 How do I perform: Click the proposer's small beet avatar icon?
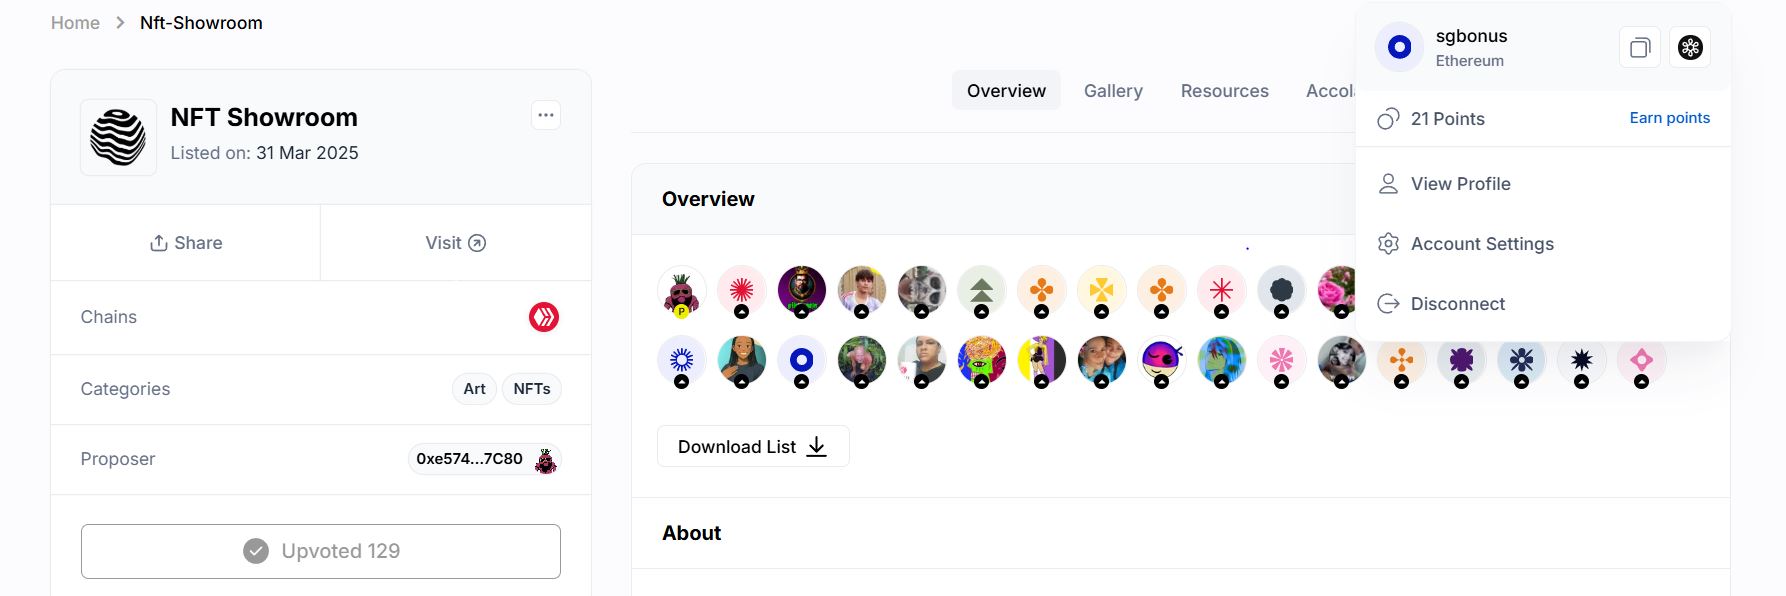coord(546,460)
